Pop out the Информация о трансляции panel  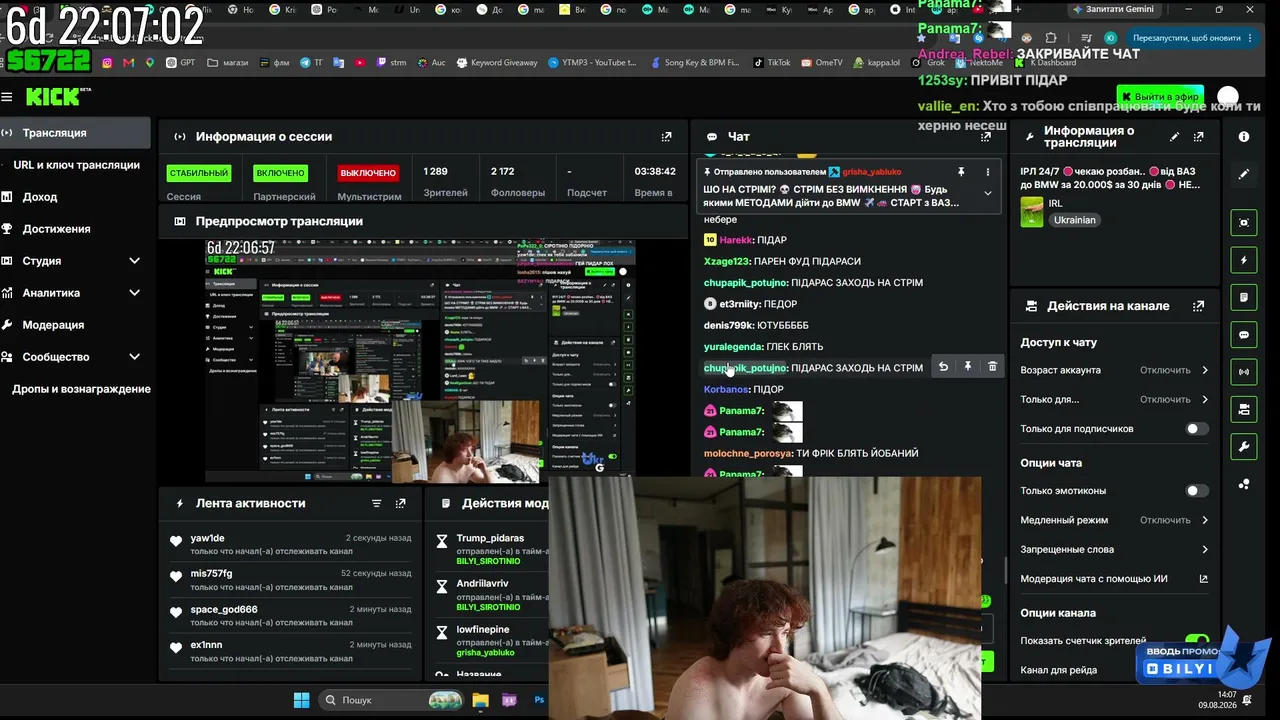pyautogui.click(x=1199, y=137)
